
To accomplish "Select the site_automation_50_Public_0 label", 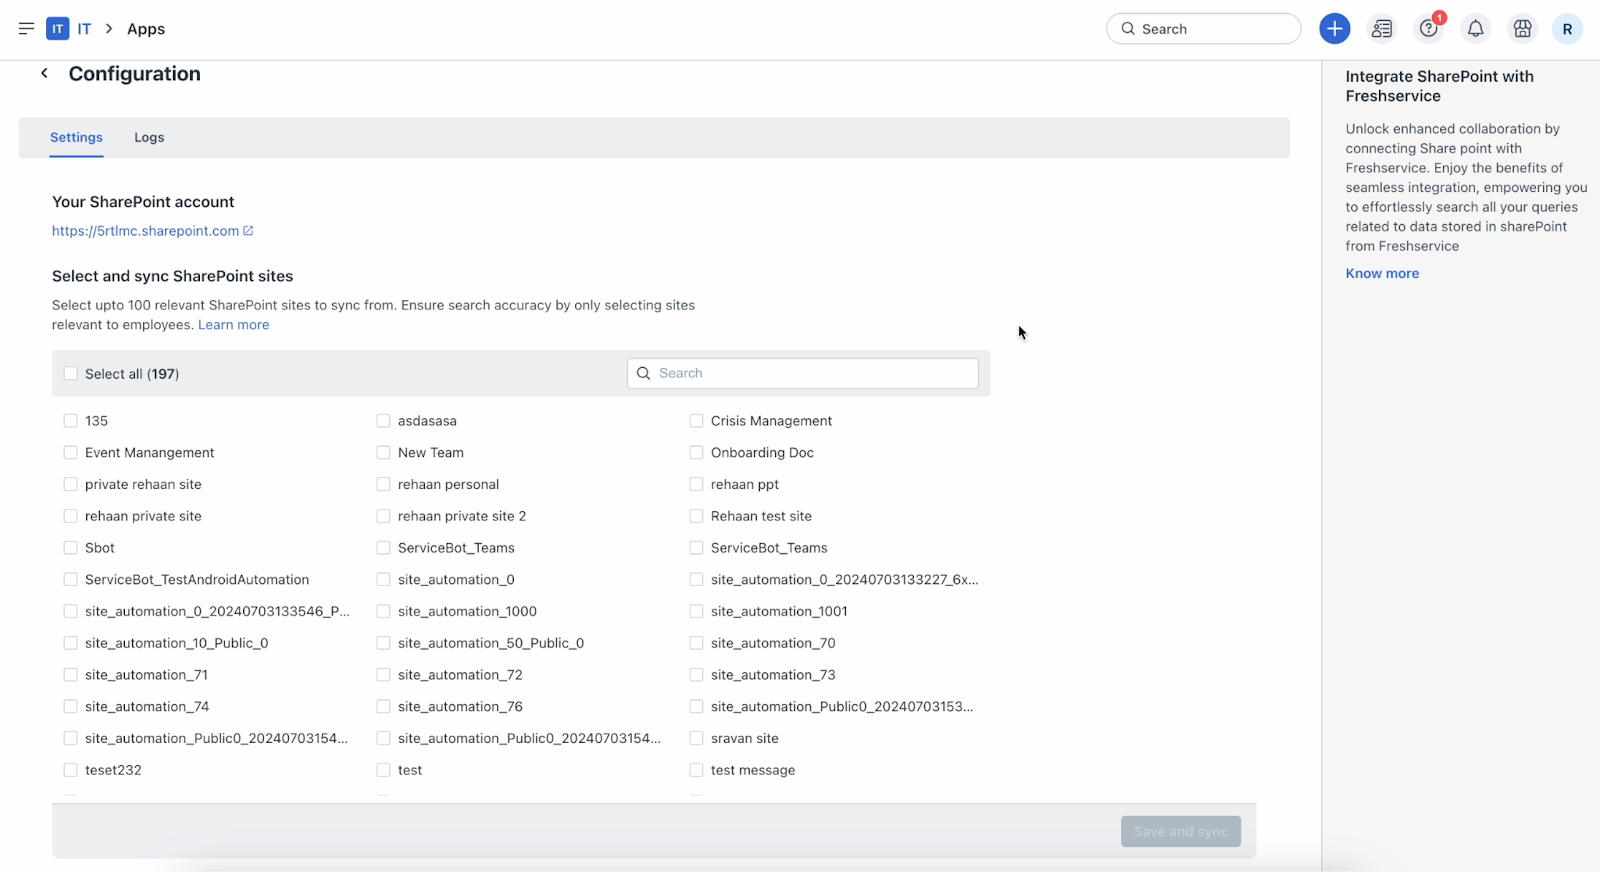I will pos(491,643).
